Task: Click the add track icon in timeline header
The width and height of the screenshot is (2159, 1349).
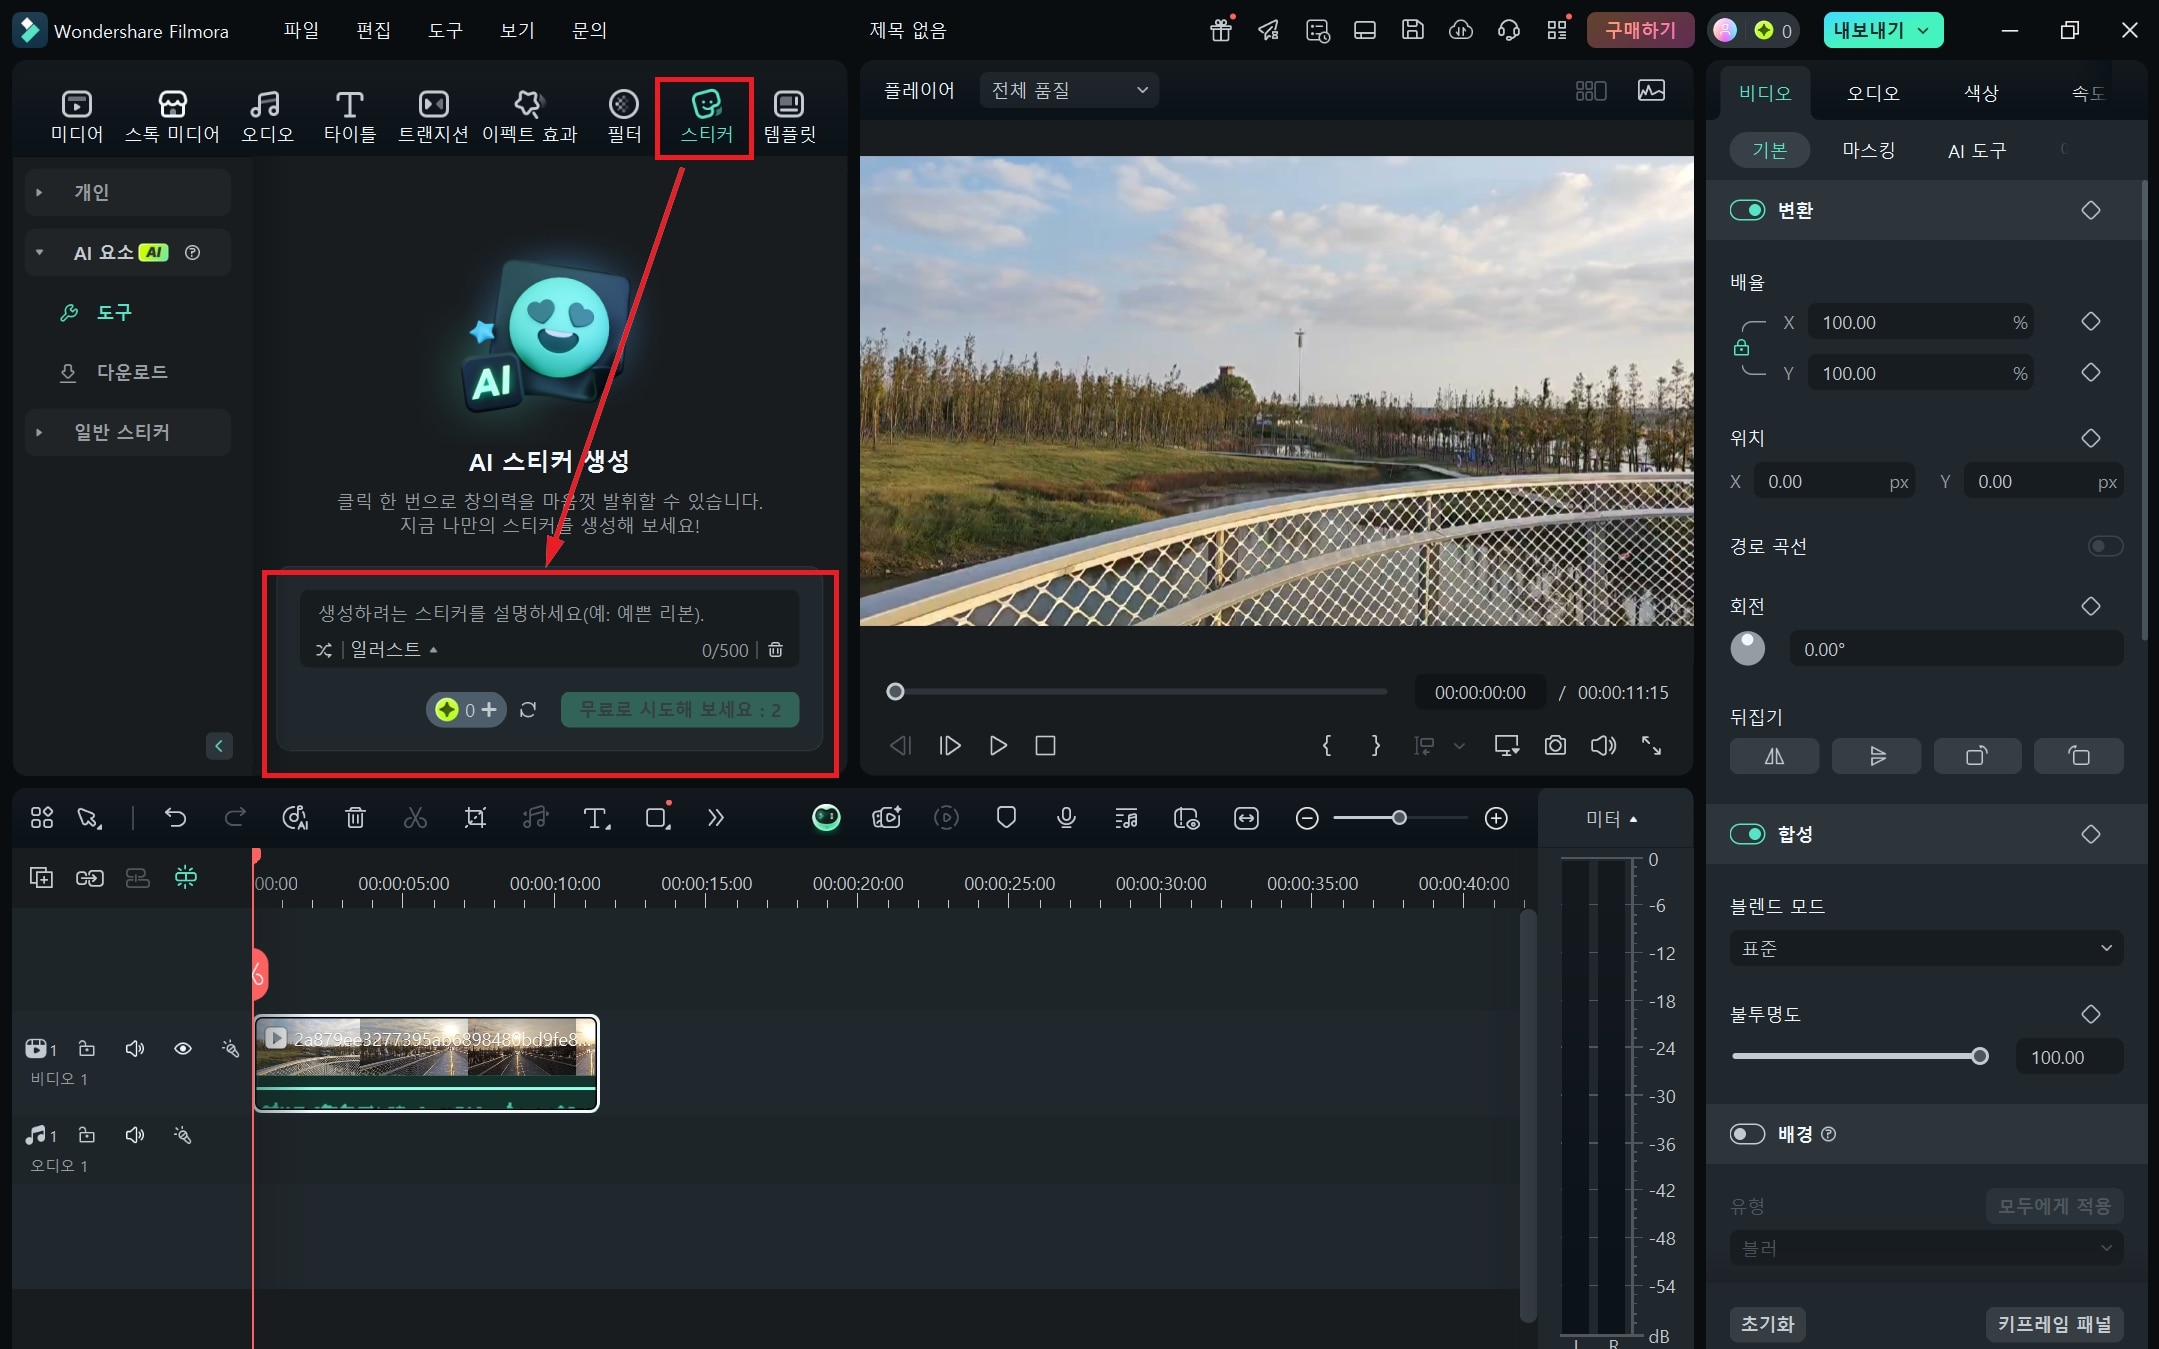Action: 41,877
